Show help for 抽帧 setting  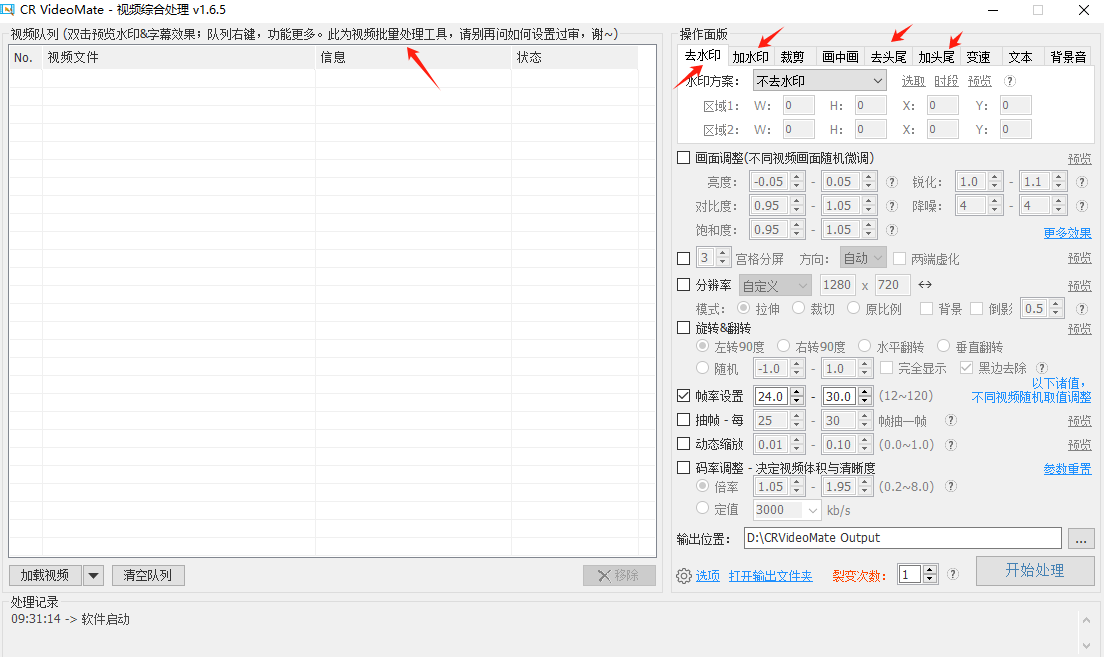(x=951, y=420)
